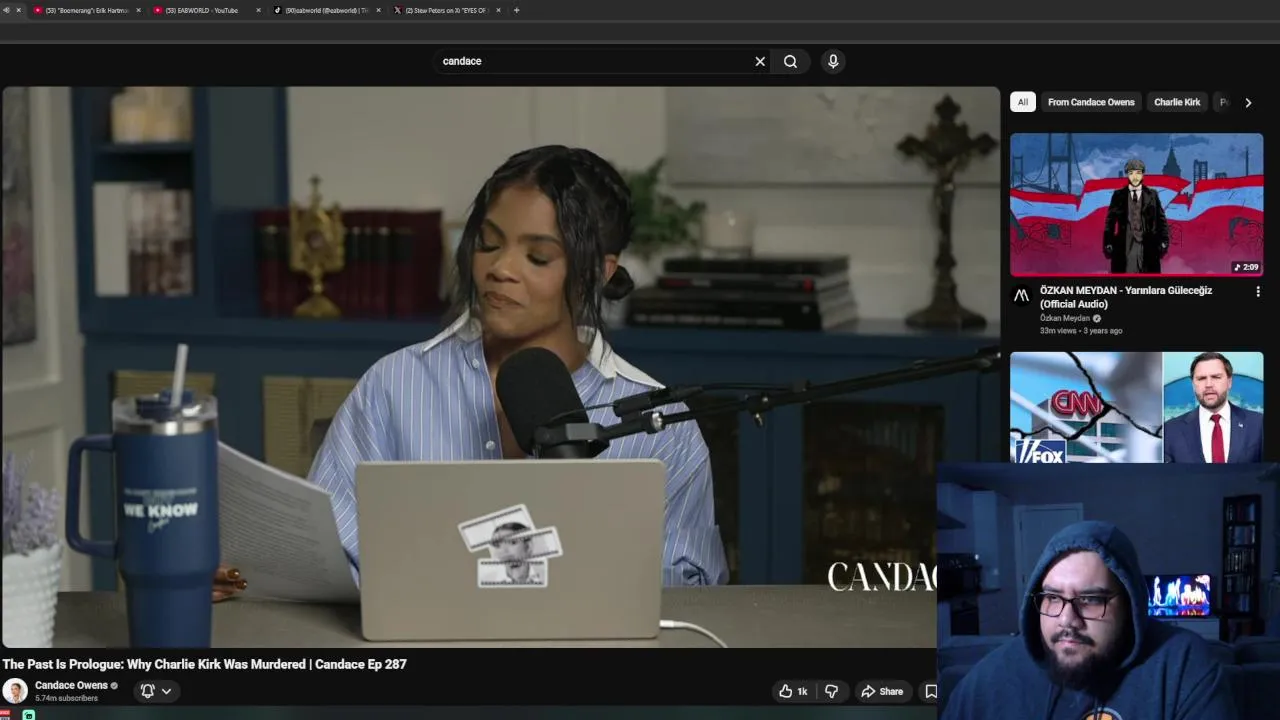Click the Özkan Meydan channel logo icon
The image size is (1280, 720).
[1021, 295]
